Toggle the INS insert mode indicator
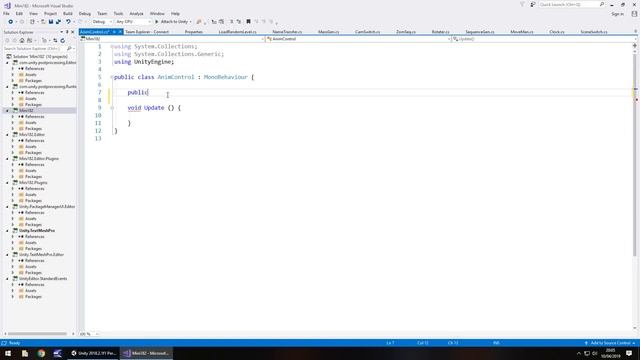Viewport: 640px width, 360px height. (x=496, y=343)
